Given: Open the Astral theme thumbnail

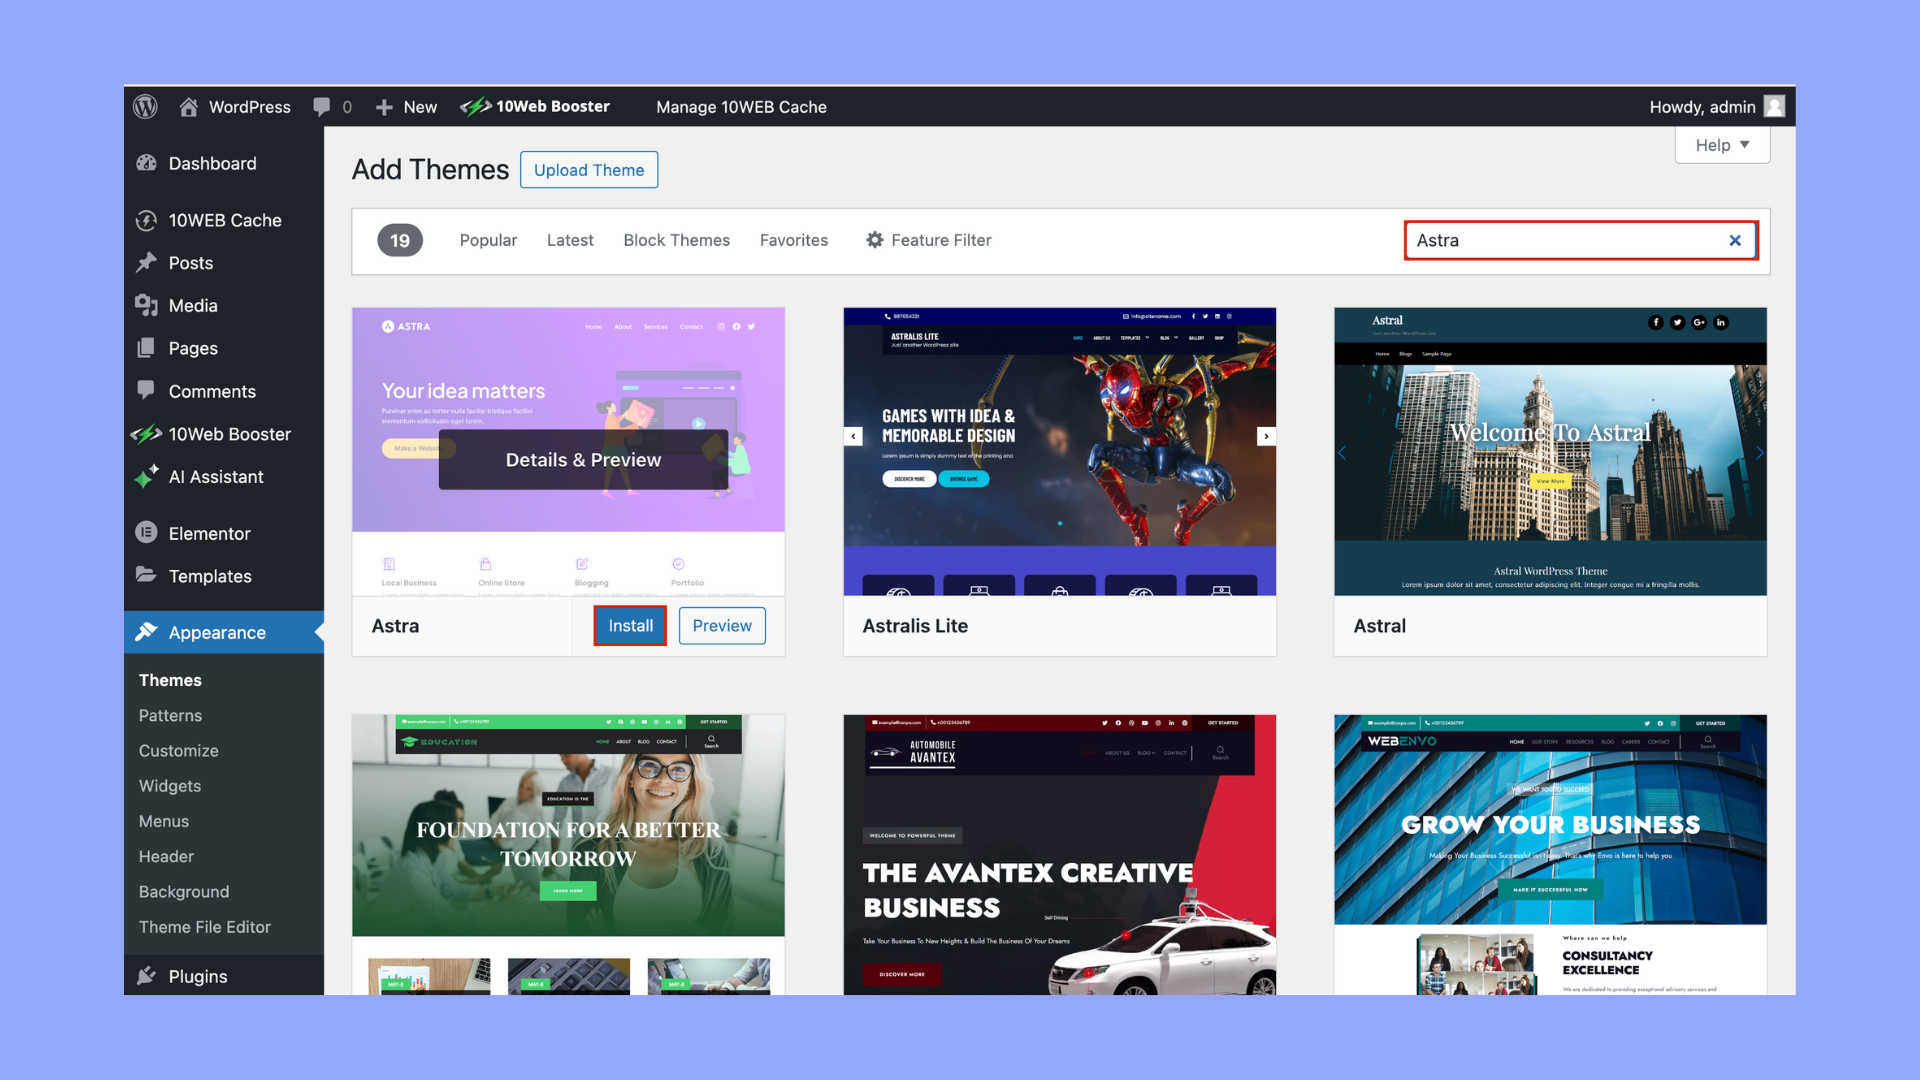Looking at the screenshot, I should pyautogui.click(x=1550, y=452).
